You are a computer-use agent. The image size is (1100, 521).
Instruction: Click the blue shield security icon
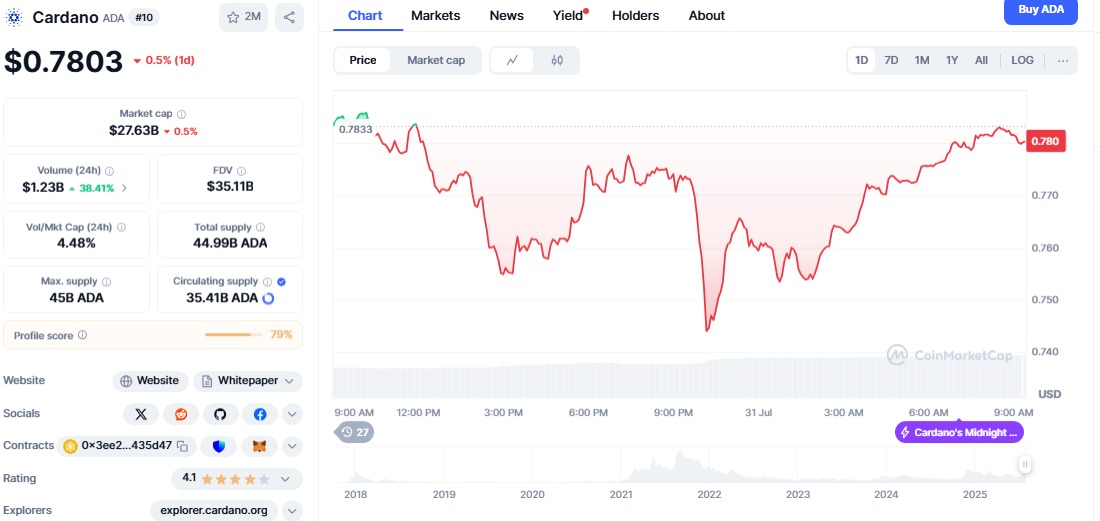click(x=219, y=446)
